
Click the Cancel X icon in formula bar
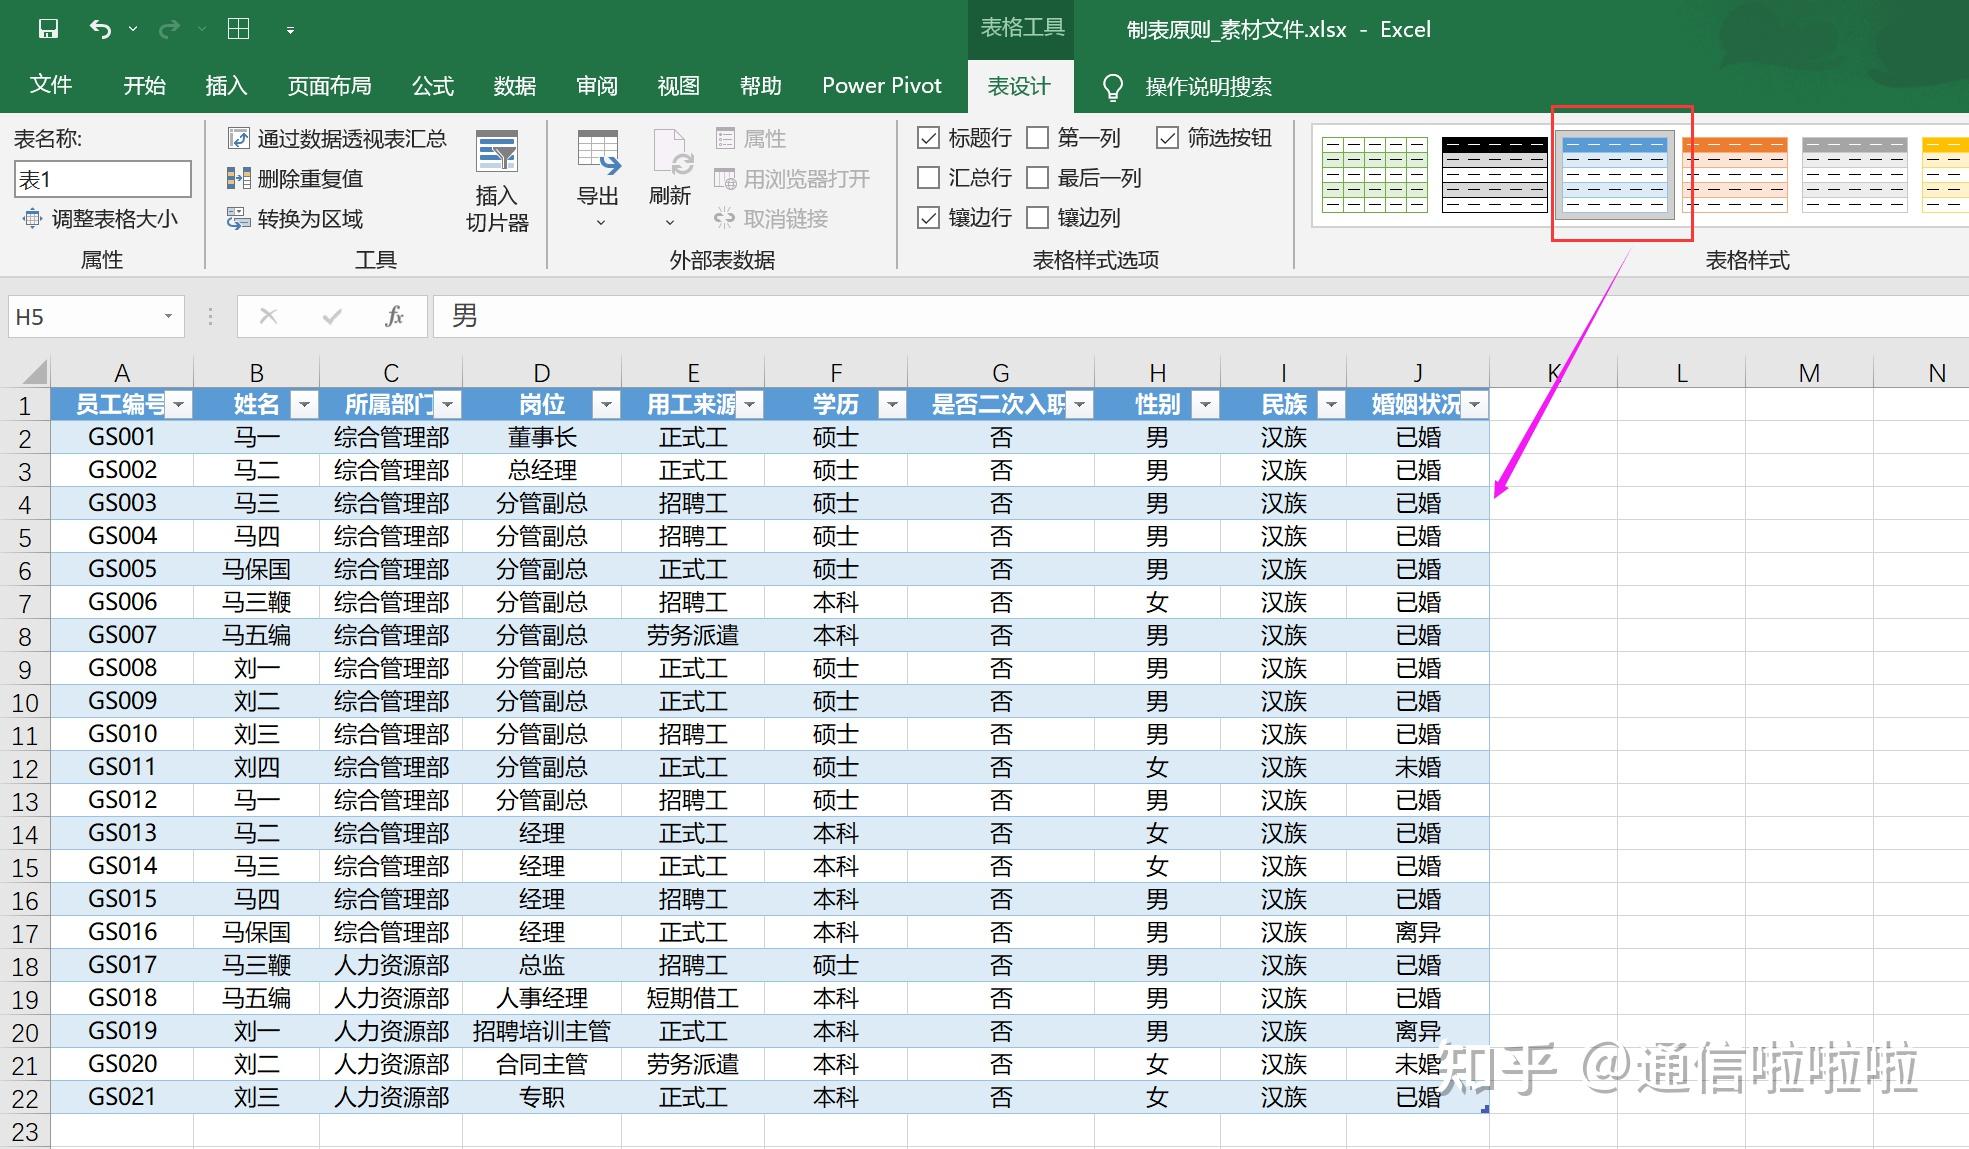coord(268,317)
